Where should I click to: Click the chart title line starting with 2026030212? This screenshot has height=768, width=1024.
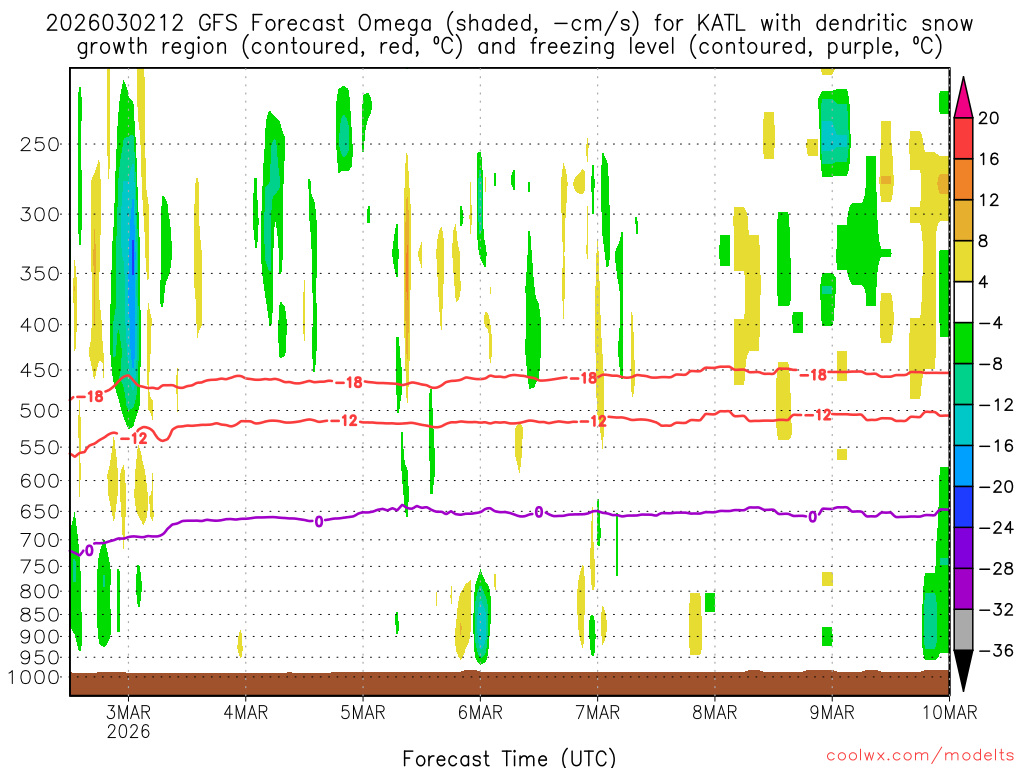[x=509, y=24]
